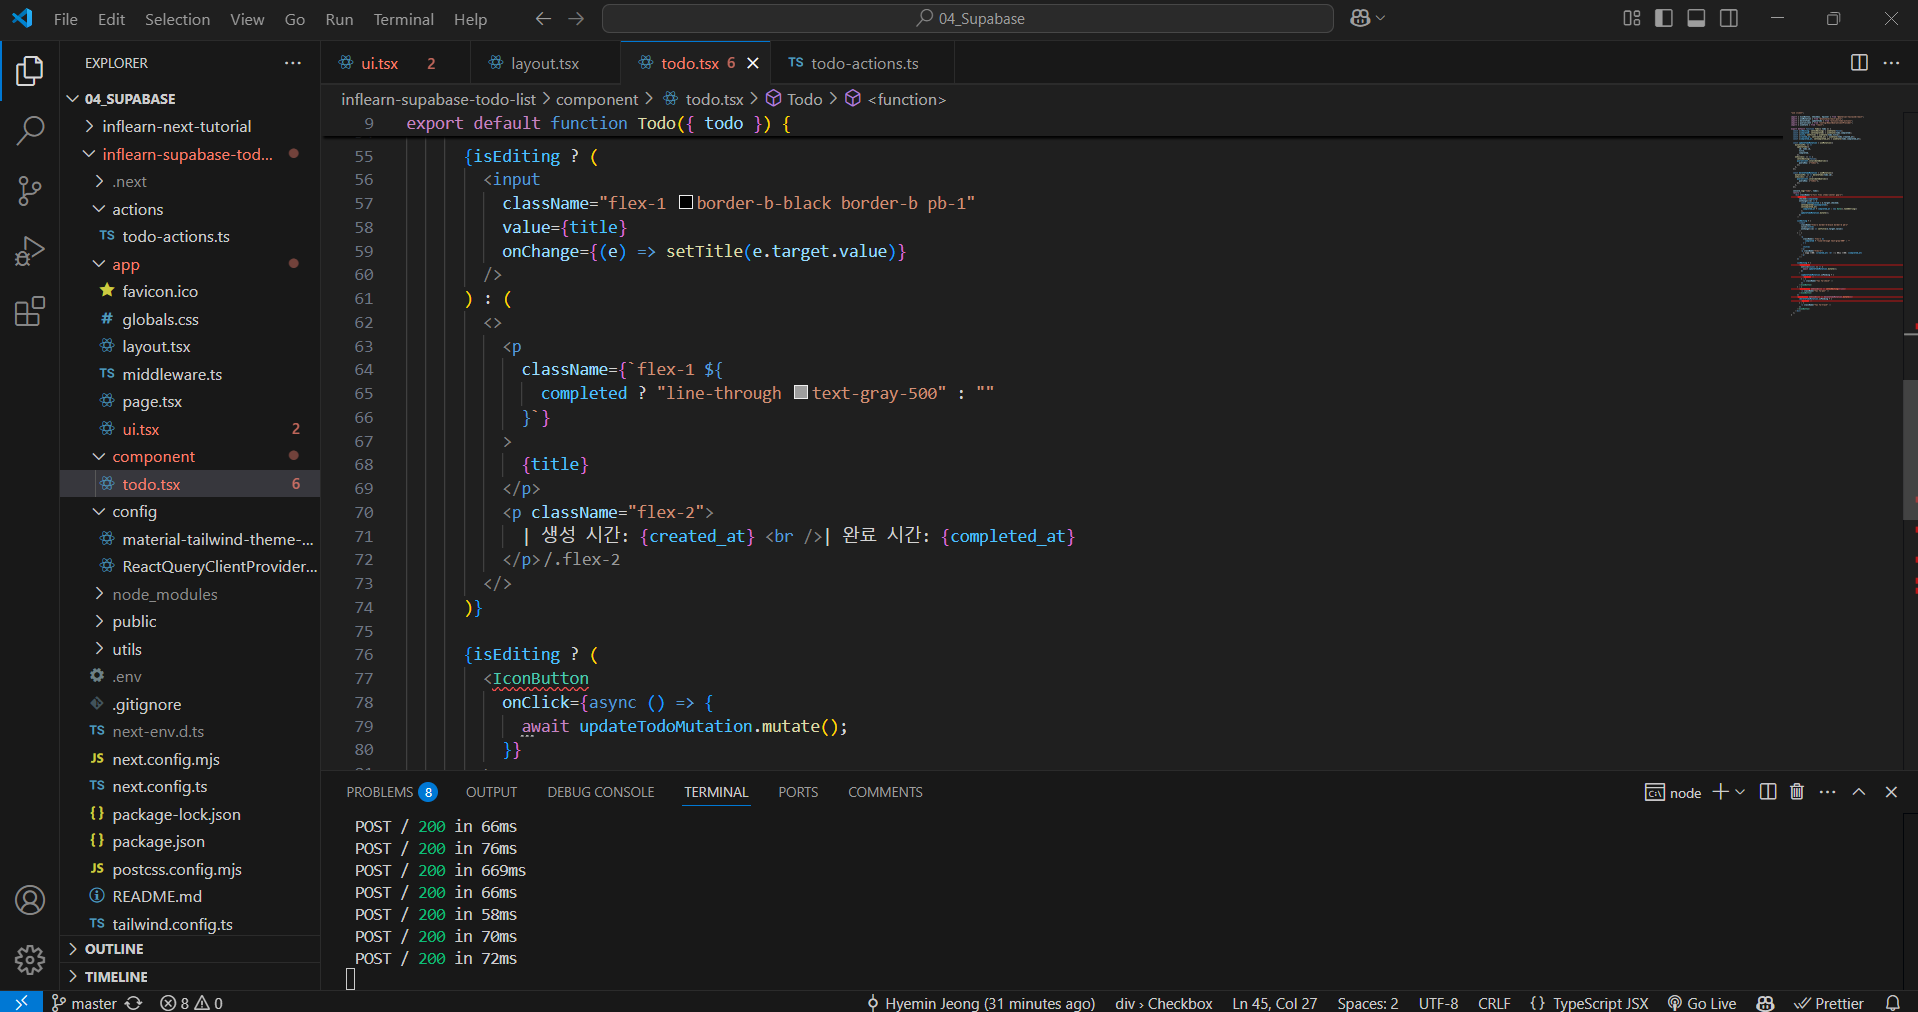
Task: Open the Accounts menu icon
Action: 30,900
